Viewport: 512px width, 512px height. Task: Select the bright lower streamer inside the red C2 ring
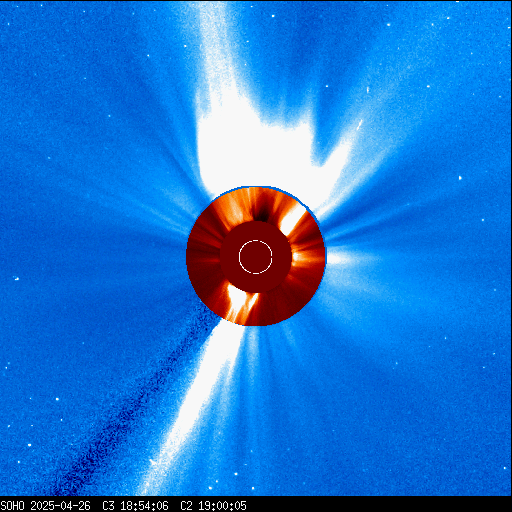point(241,303)
